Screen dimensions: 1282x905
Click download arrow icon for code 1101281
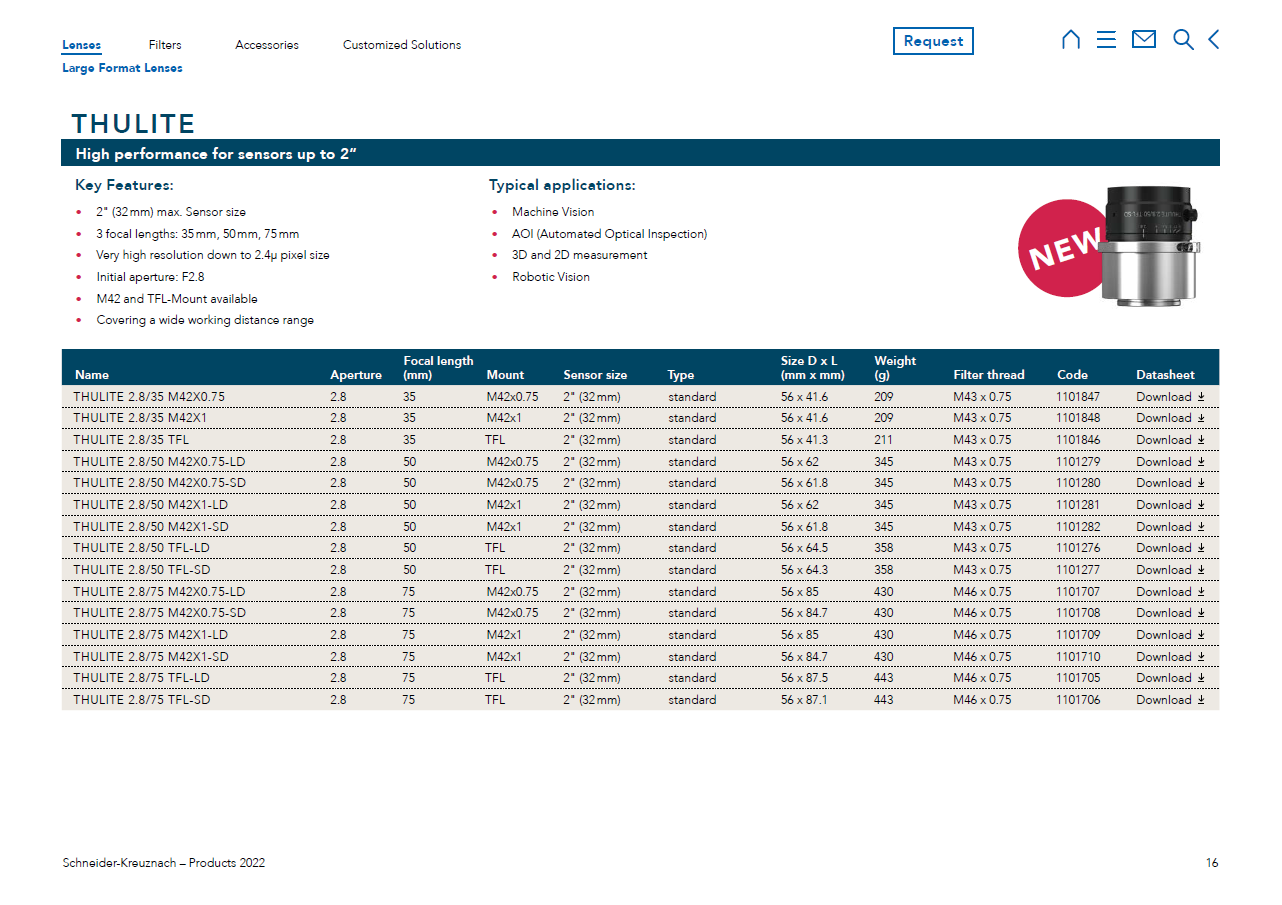click(x=1201, y=505)
